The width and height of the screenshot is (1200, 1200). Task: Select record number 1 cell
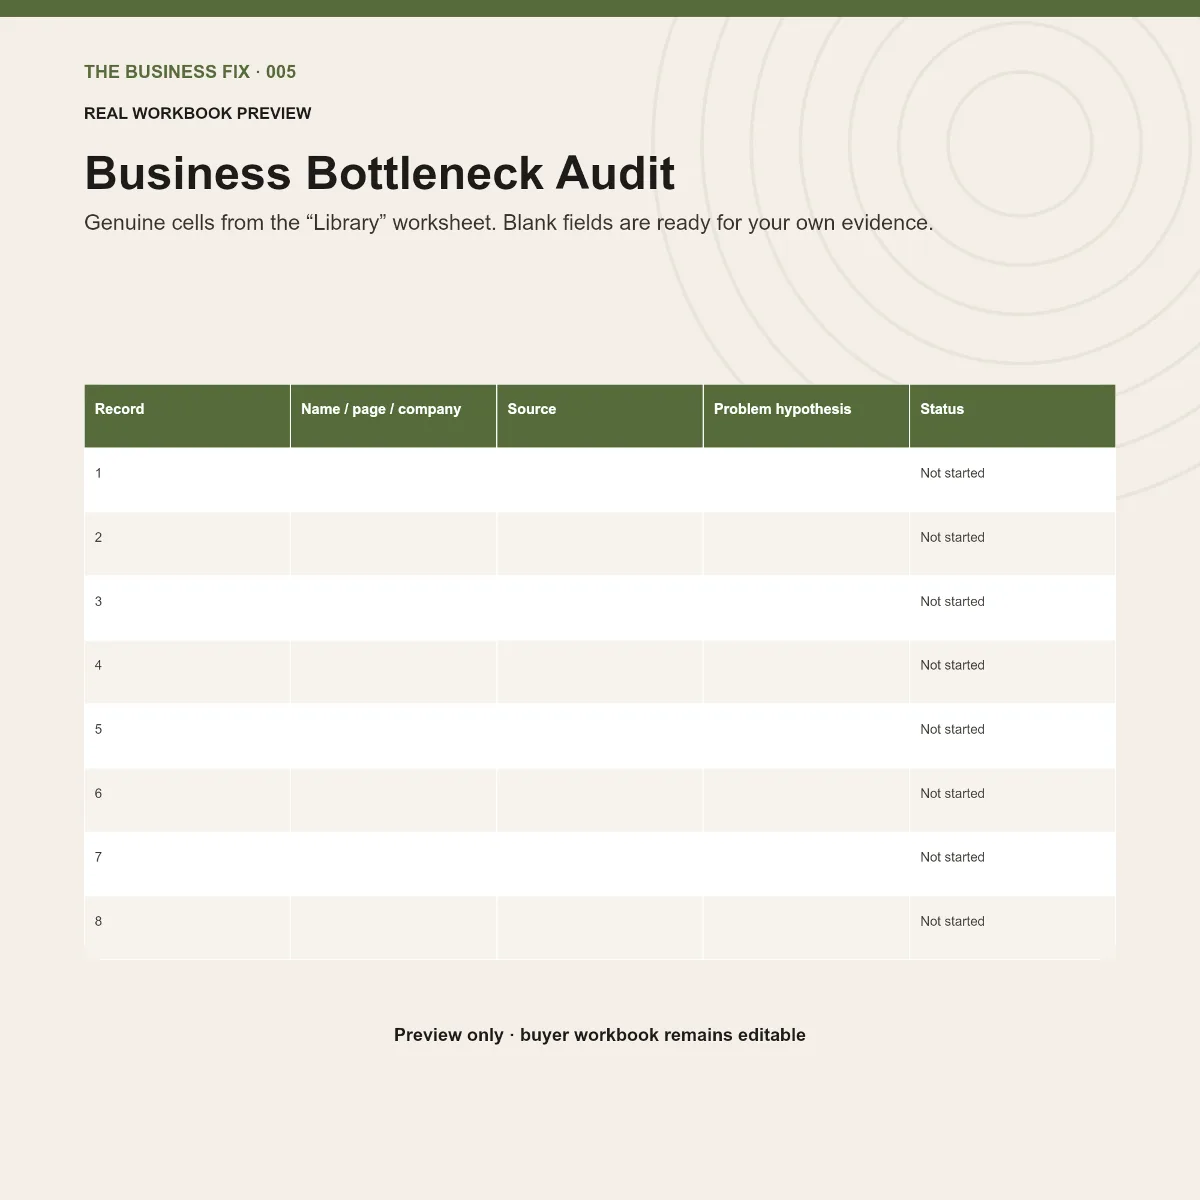pos(187,480)
